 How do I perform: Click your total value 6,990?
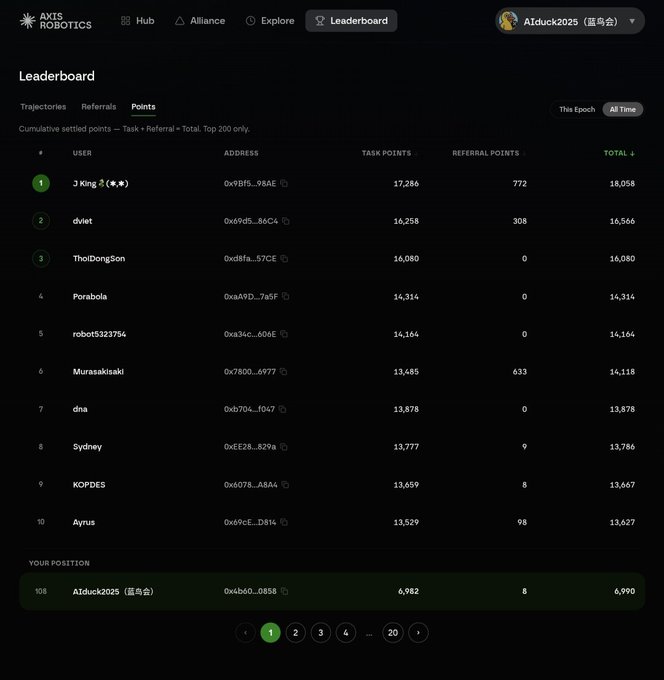[625, 591]
